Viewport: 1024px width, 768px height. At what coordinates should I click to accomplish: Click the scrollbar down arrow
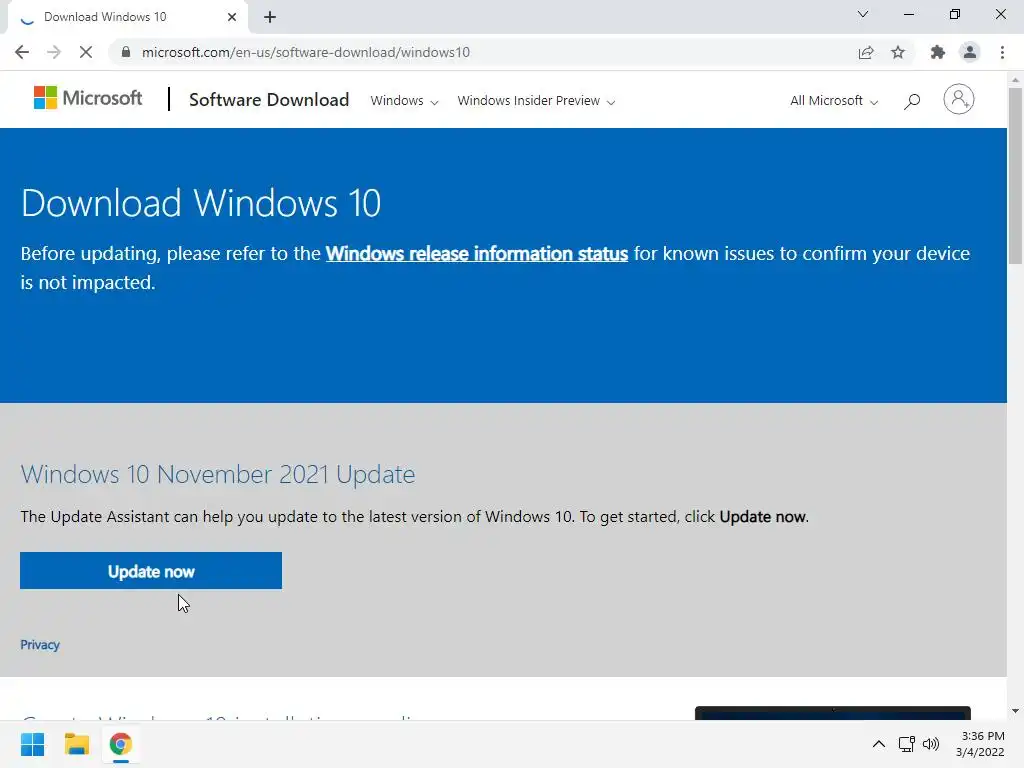tap(1015, 711)
